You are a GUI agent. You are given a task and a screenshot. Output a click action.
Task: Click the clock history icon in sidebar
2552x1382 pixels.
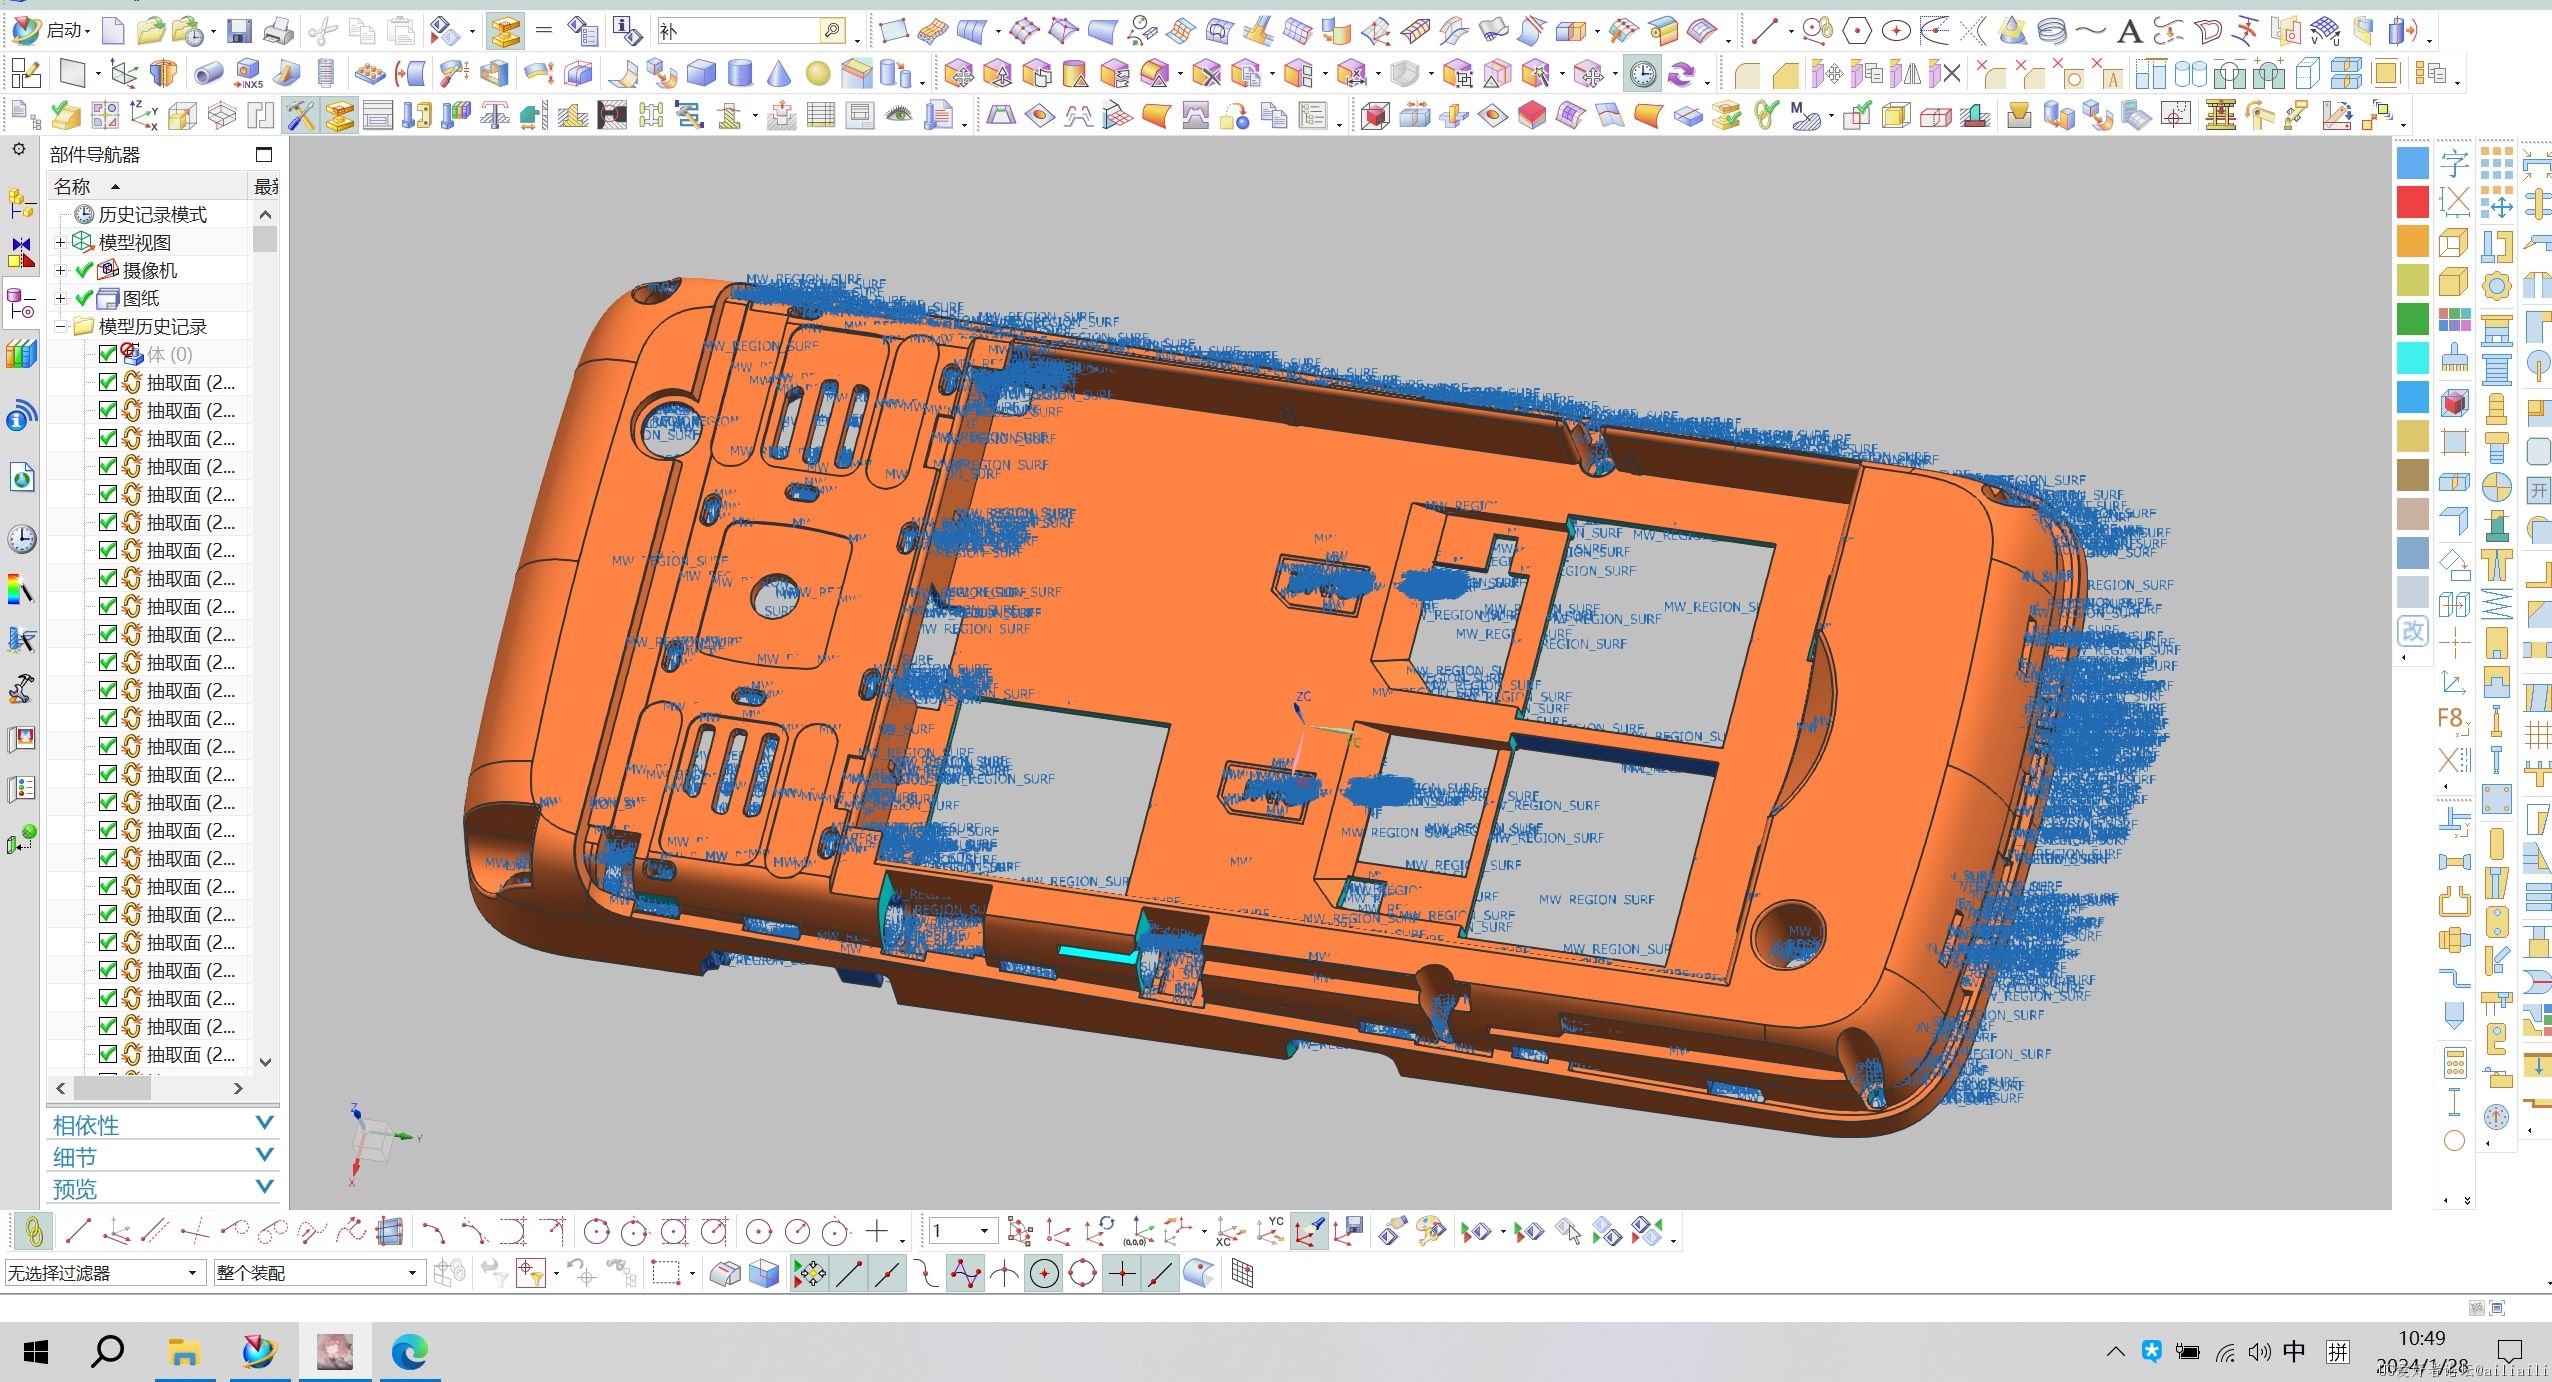point(22,539)
